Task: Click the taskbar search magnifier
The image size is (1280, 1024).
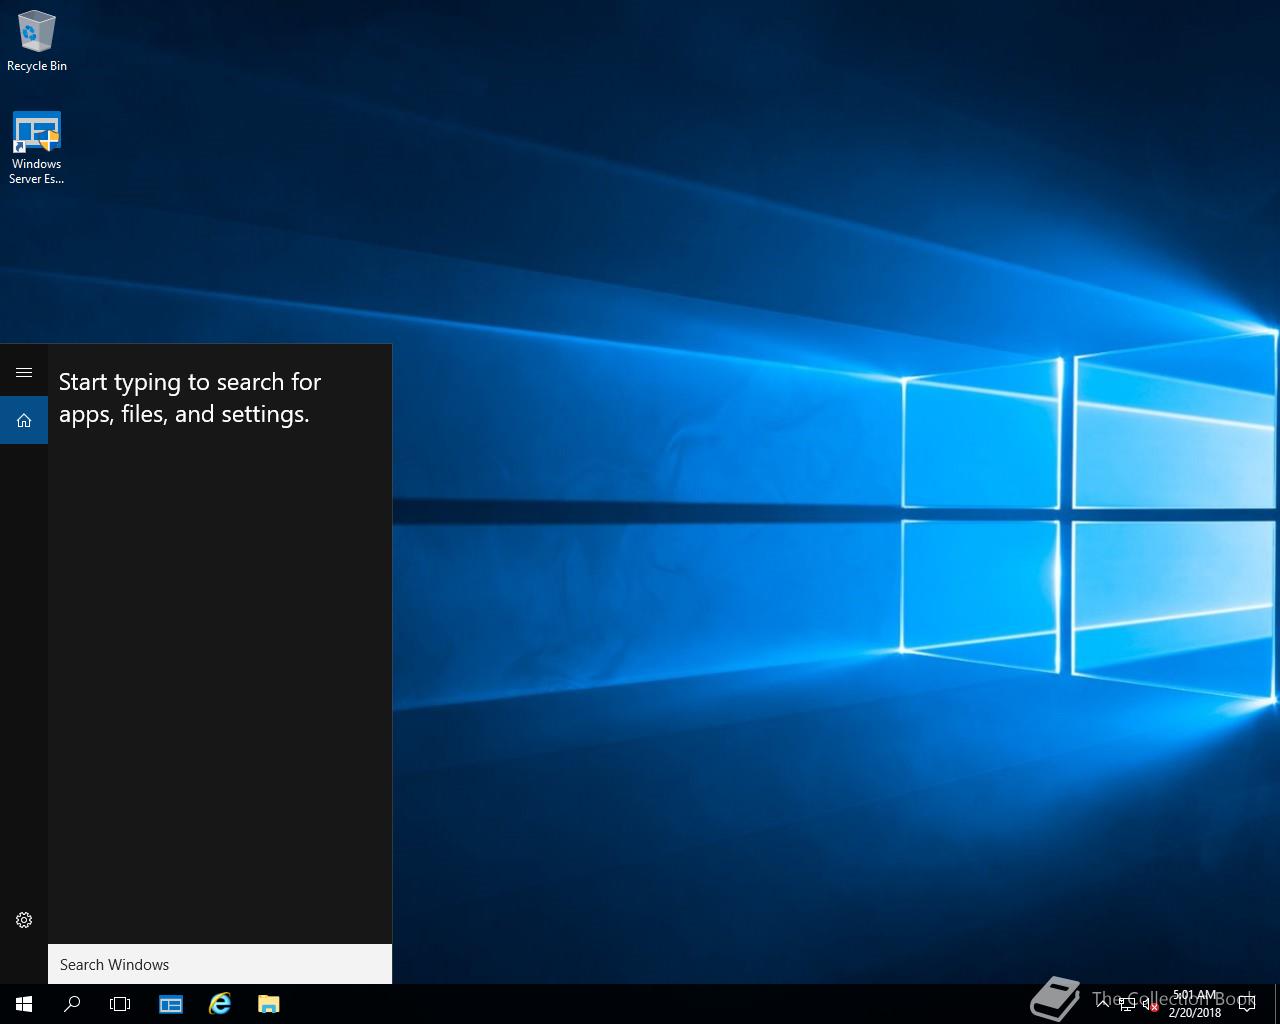Action: click(x=72, y=1004)
